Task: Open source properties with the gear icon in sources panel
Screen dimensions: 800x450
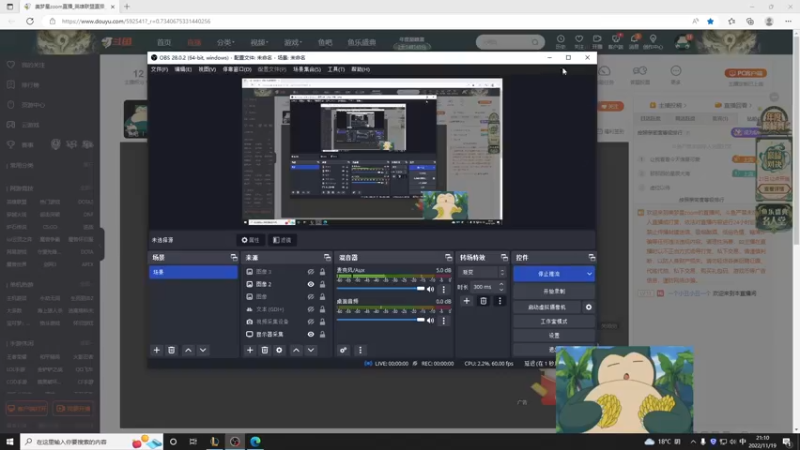Action: (x=279, y=350)
